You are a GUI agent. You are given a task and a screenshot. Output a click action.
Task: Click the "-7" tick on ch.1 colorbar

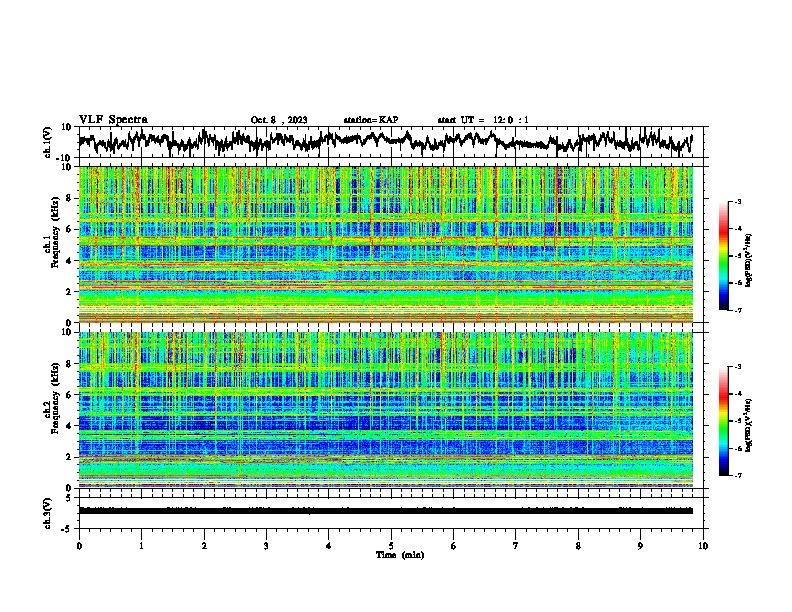tap(738, 310)
